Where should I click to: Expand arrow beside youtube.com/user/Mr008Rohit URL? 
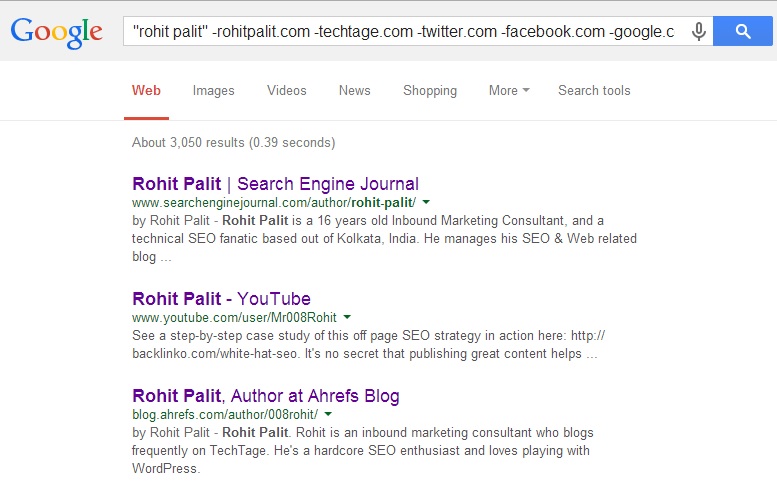tap(347, 317)
